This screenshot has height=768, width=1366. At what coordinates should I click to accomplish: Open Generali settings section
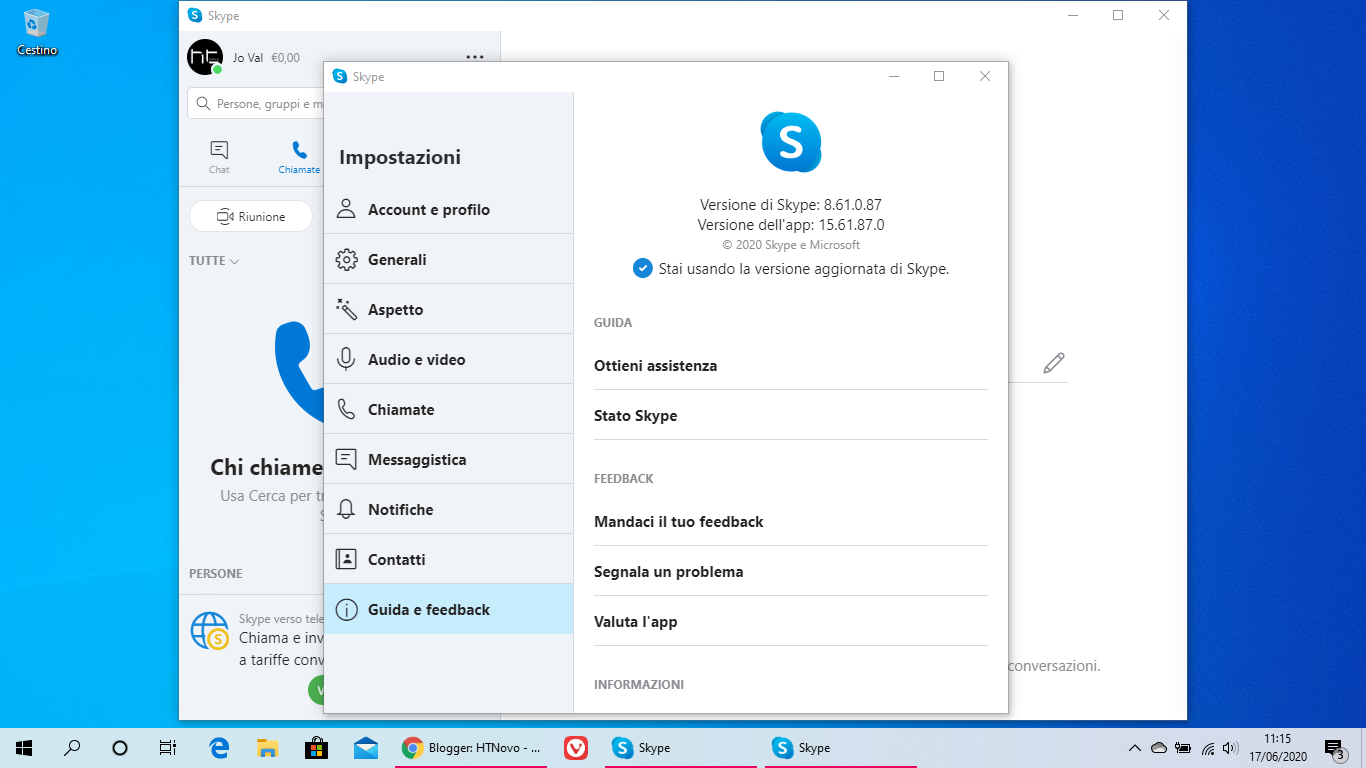pos(448,259)
